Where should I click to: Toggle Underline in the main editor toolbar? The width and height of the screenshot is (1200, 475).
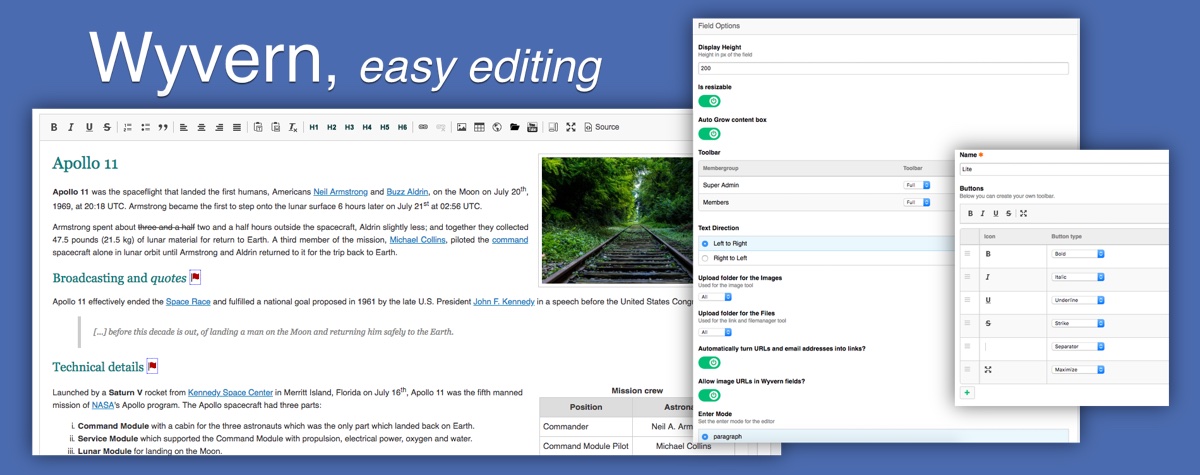(x=89, y=127)
